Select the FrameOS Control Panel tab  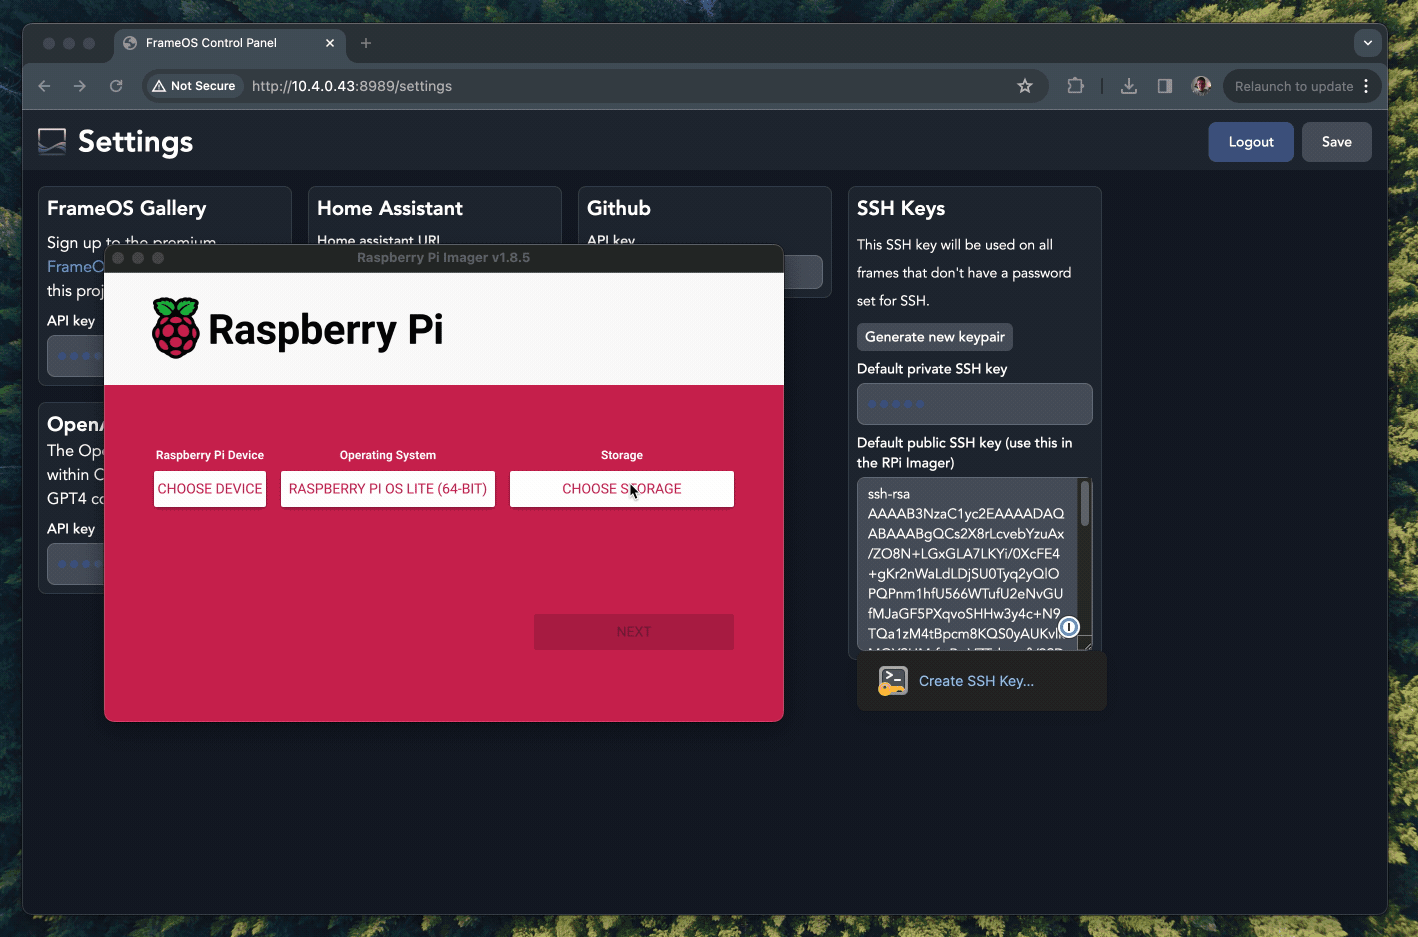pyautogui.click(x=211, y=43)
